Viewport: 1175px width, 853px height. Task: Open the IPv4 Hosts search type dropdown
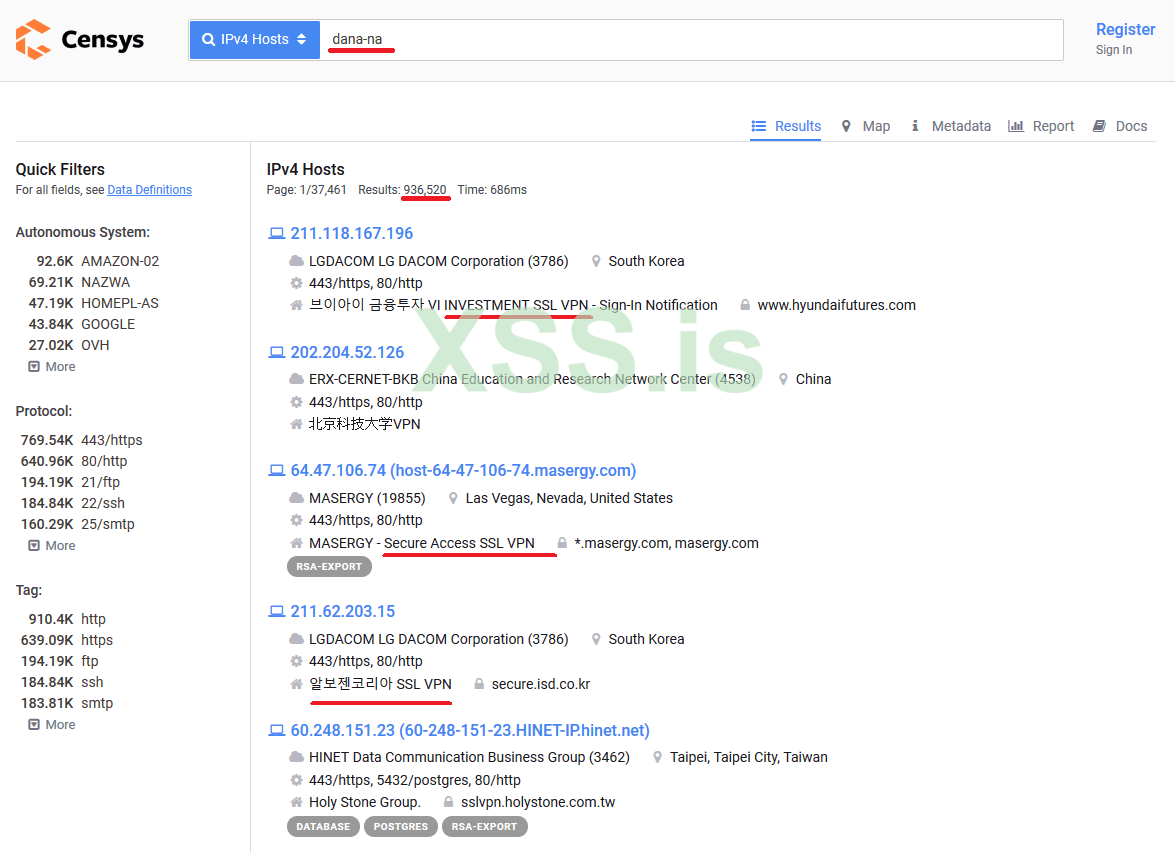298,39
